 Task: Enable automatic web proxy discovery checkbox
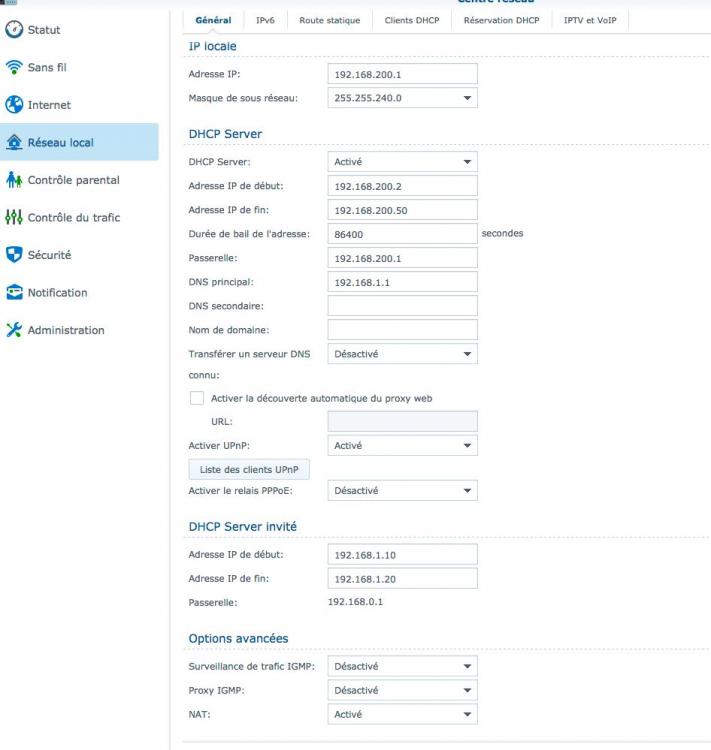tap(197, 398)
